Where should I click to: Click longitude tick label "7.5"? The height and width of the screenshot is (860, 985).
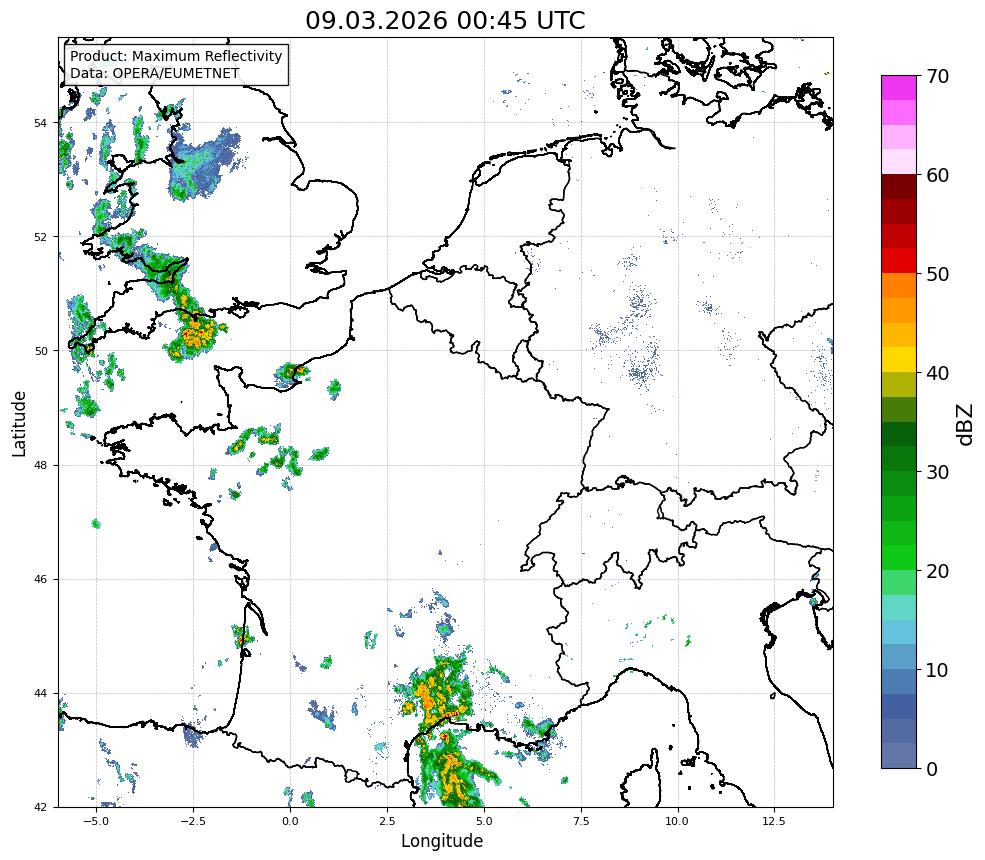[x=581, y=821]
